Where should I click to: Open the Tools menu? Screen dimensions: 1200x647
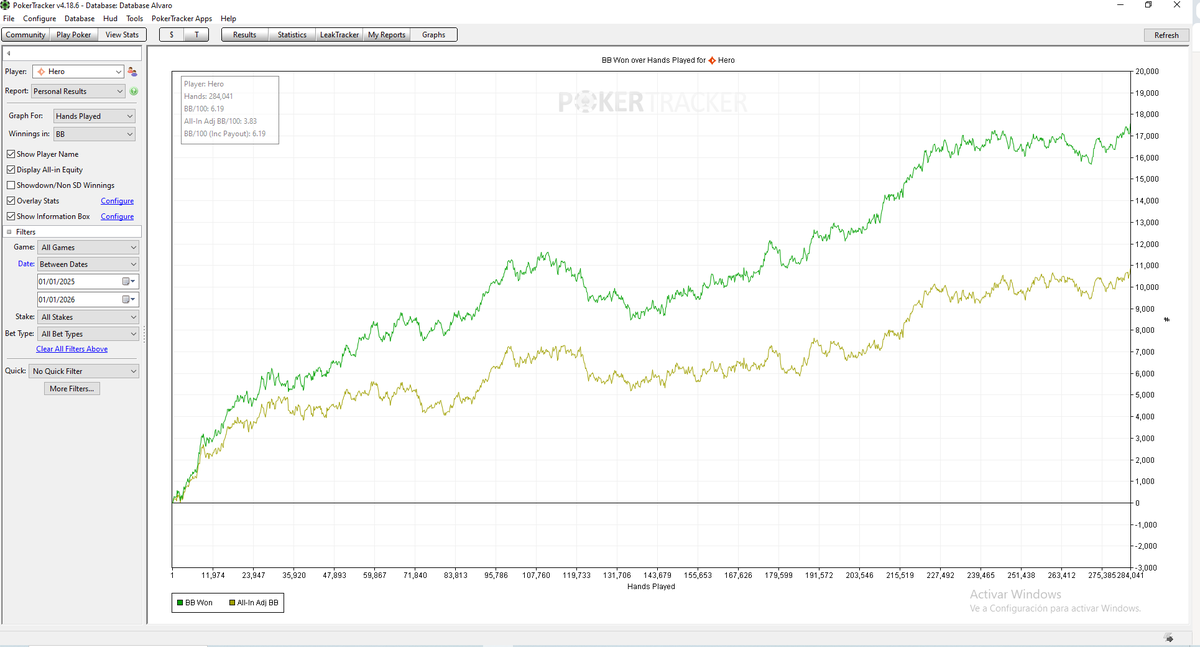click(134, 18)
